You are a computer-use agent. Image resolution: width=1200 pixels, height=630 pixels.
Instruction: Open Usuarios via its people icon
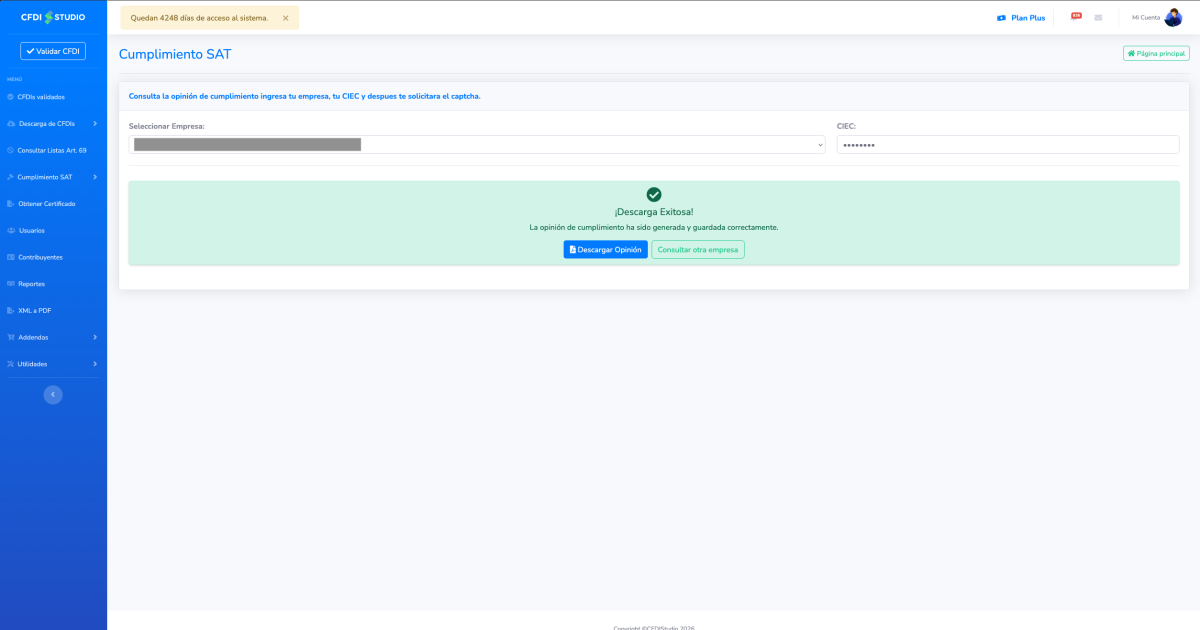pyautogui.click(x=10, y=231)
